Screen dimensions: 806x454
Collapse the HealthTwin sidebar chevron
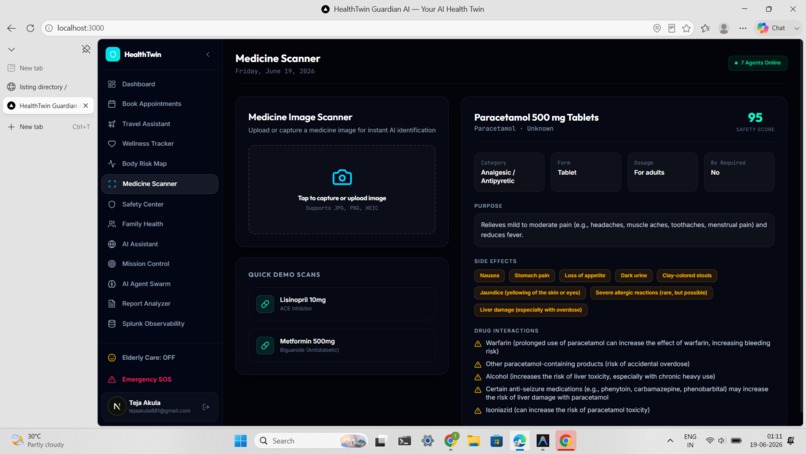(208, 55)
